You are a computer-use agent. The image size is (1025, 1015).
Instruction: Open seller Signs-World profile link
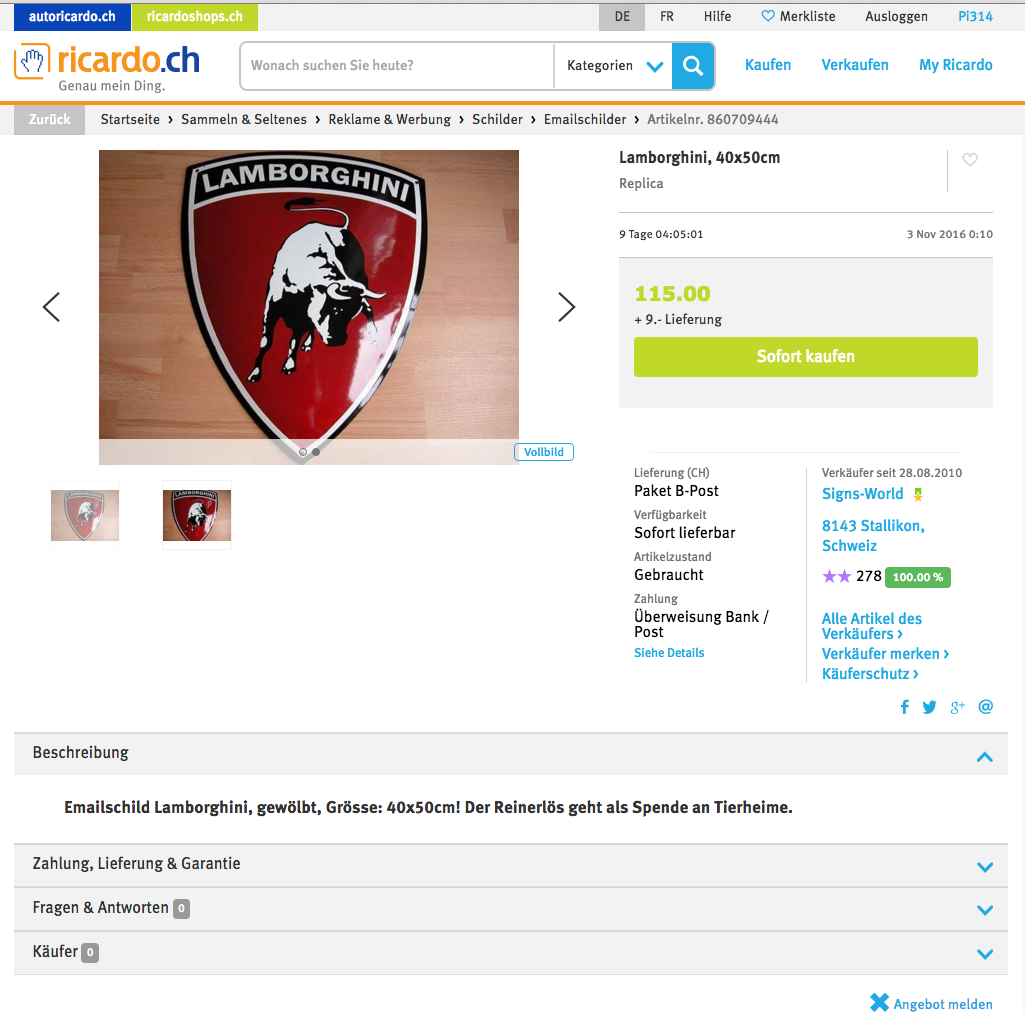point(862,494)
